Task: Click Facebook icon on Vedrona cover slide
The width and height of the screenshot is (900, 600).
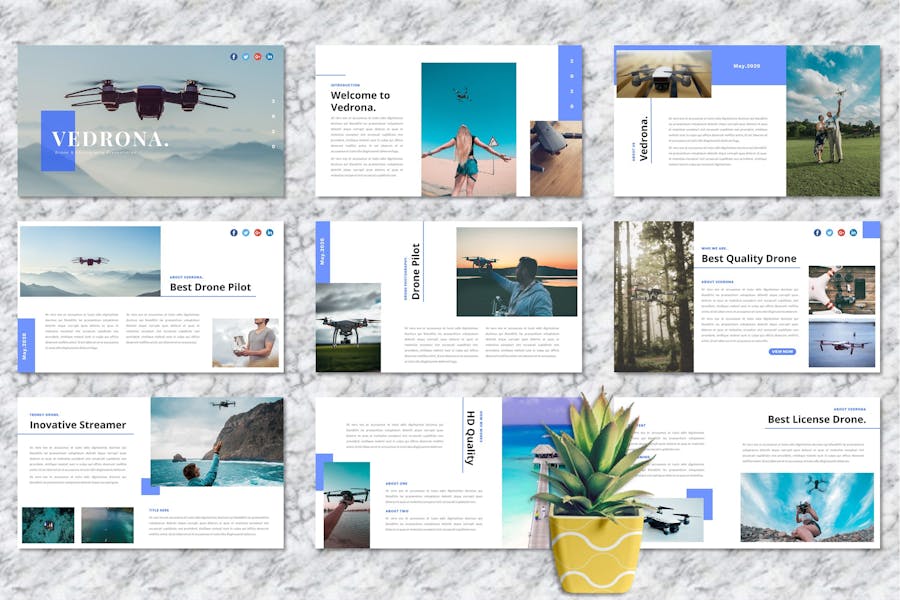Action: coord(234,57)
